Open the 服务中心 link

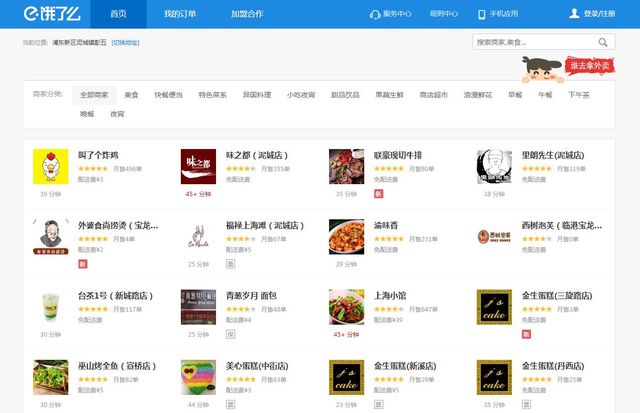click(397, 14)
